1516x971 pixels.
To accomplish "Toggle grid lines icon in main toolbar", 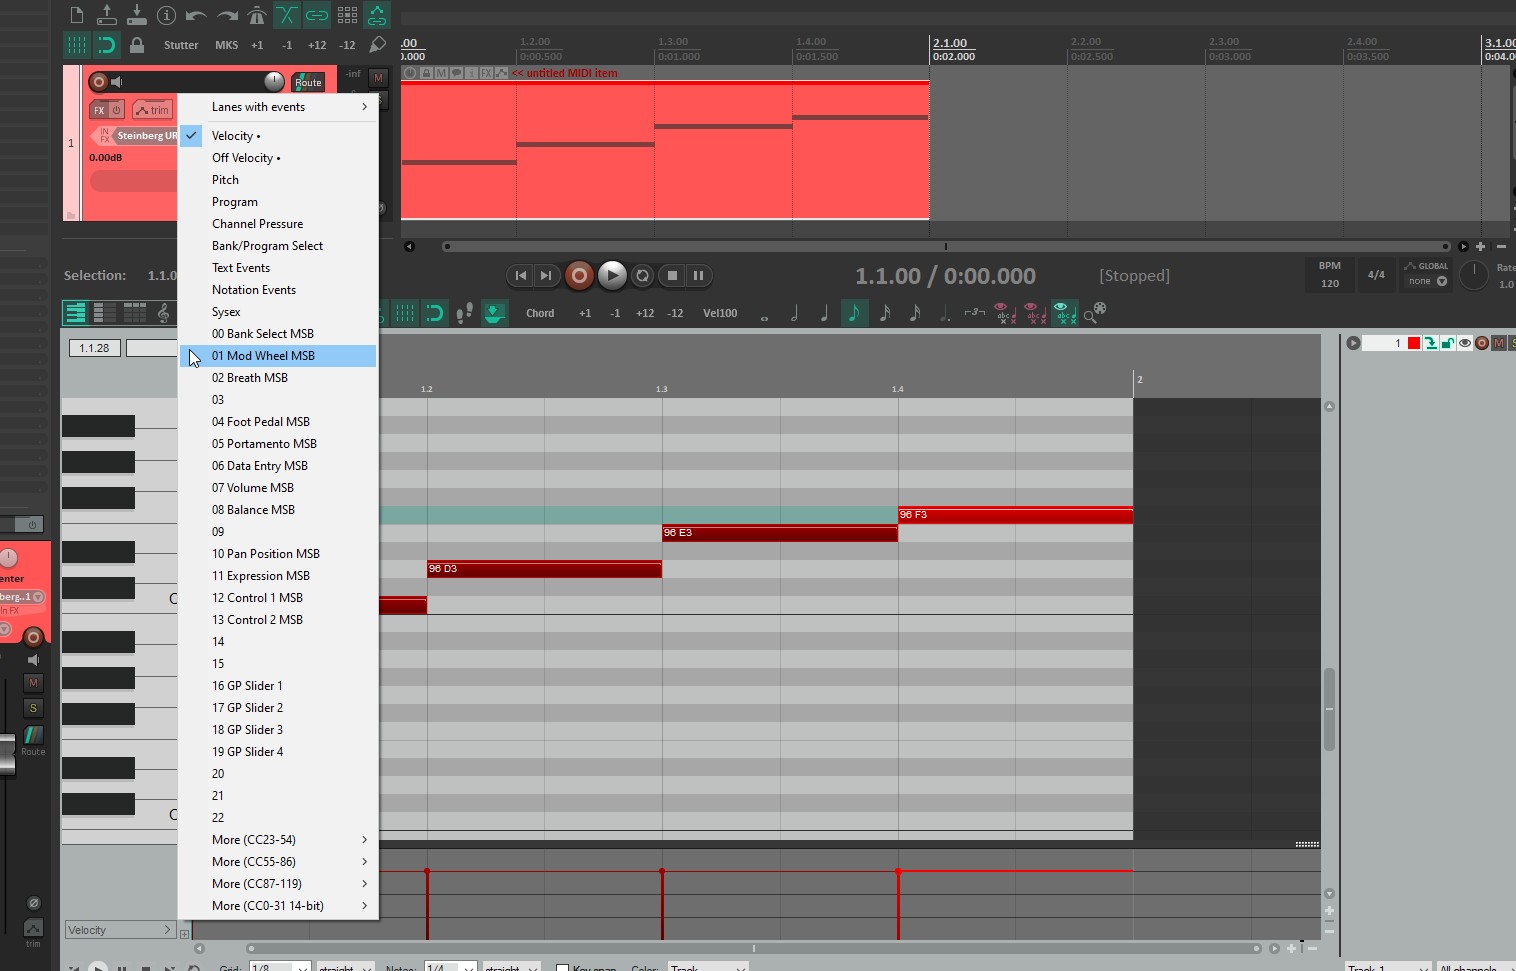I will coord(77,45).
